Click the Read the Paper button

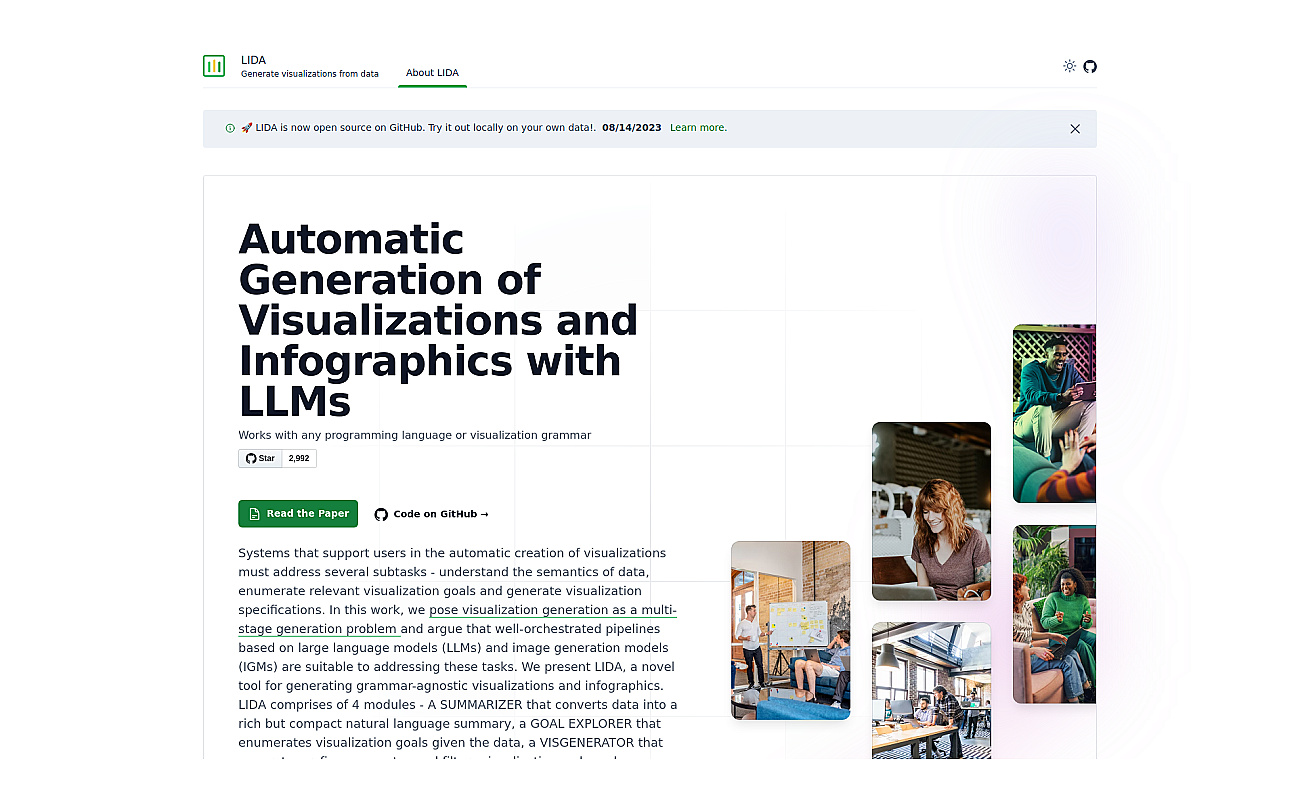(x=298, y=514)
